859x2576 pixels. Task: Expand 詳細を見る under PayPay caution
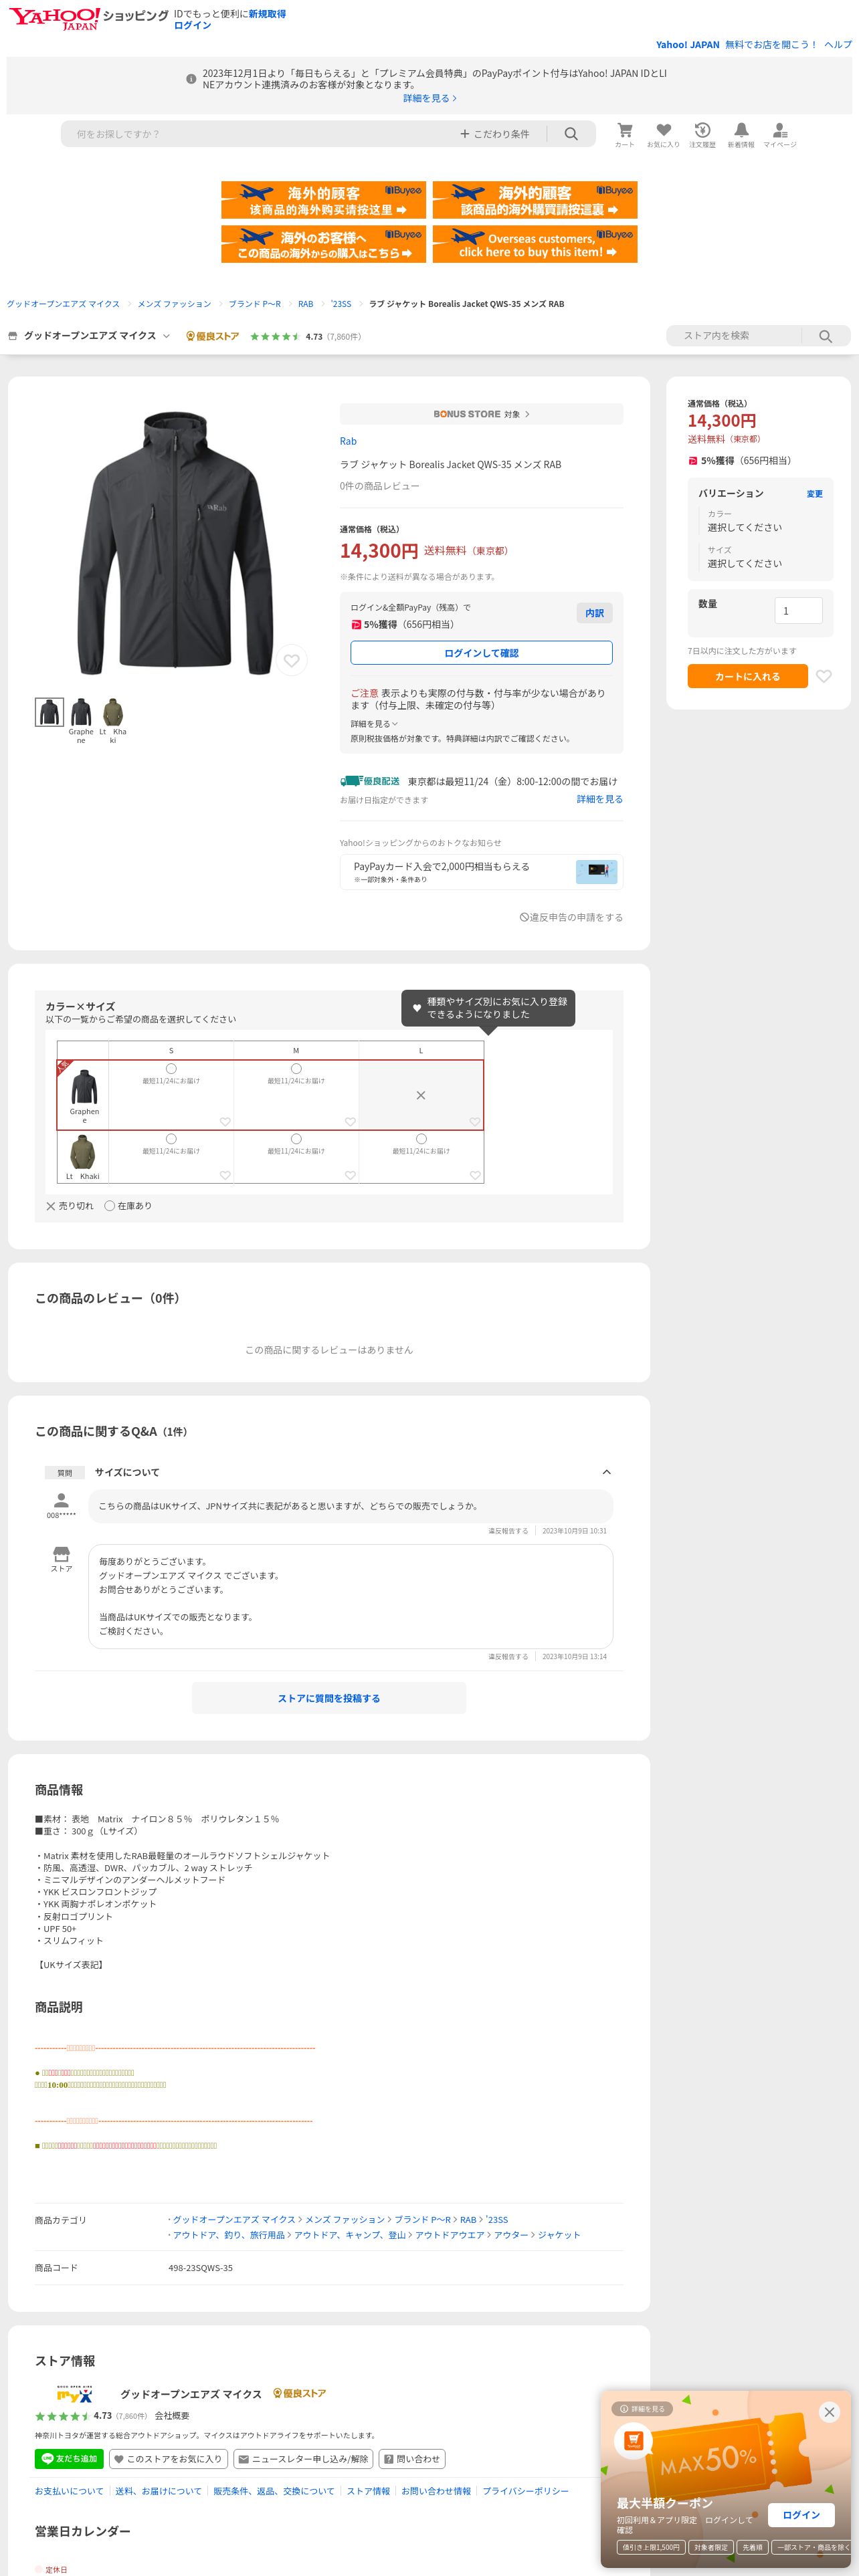coord(374,724)
